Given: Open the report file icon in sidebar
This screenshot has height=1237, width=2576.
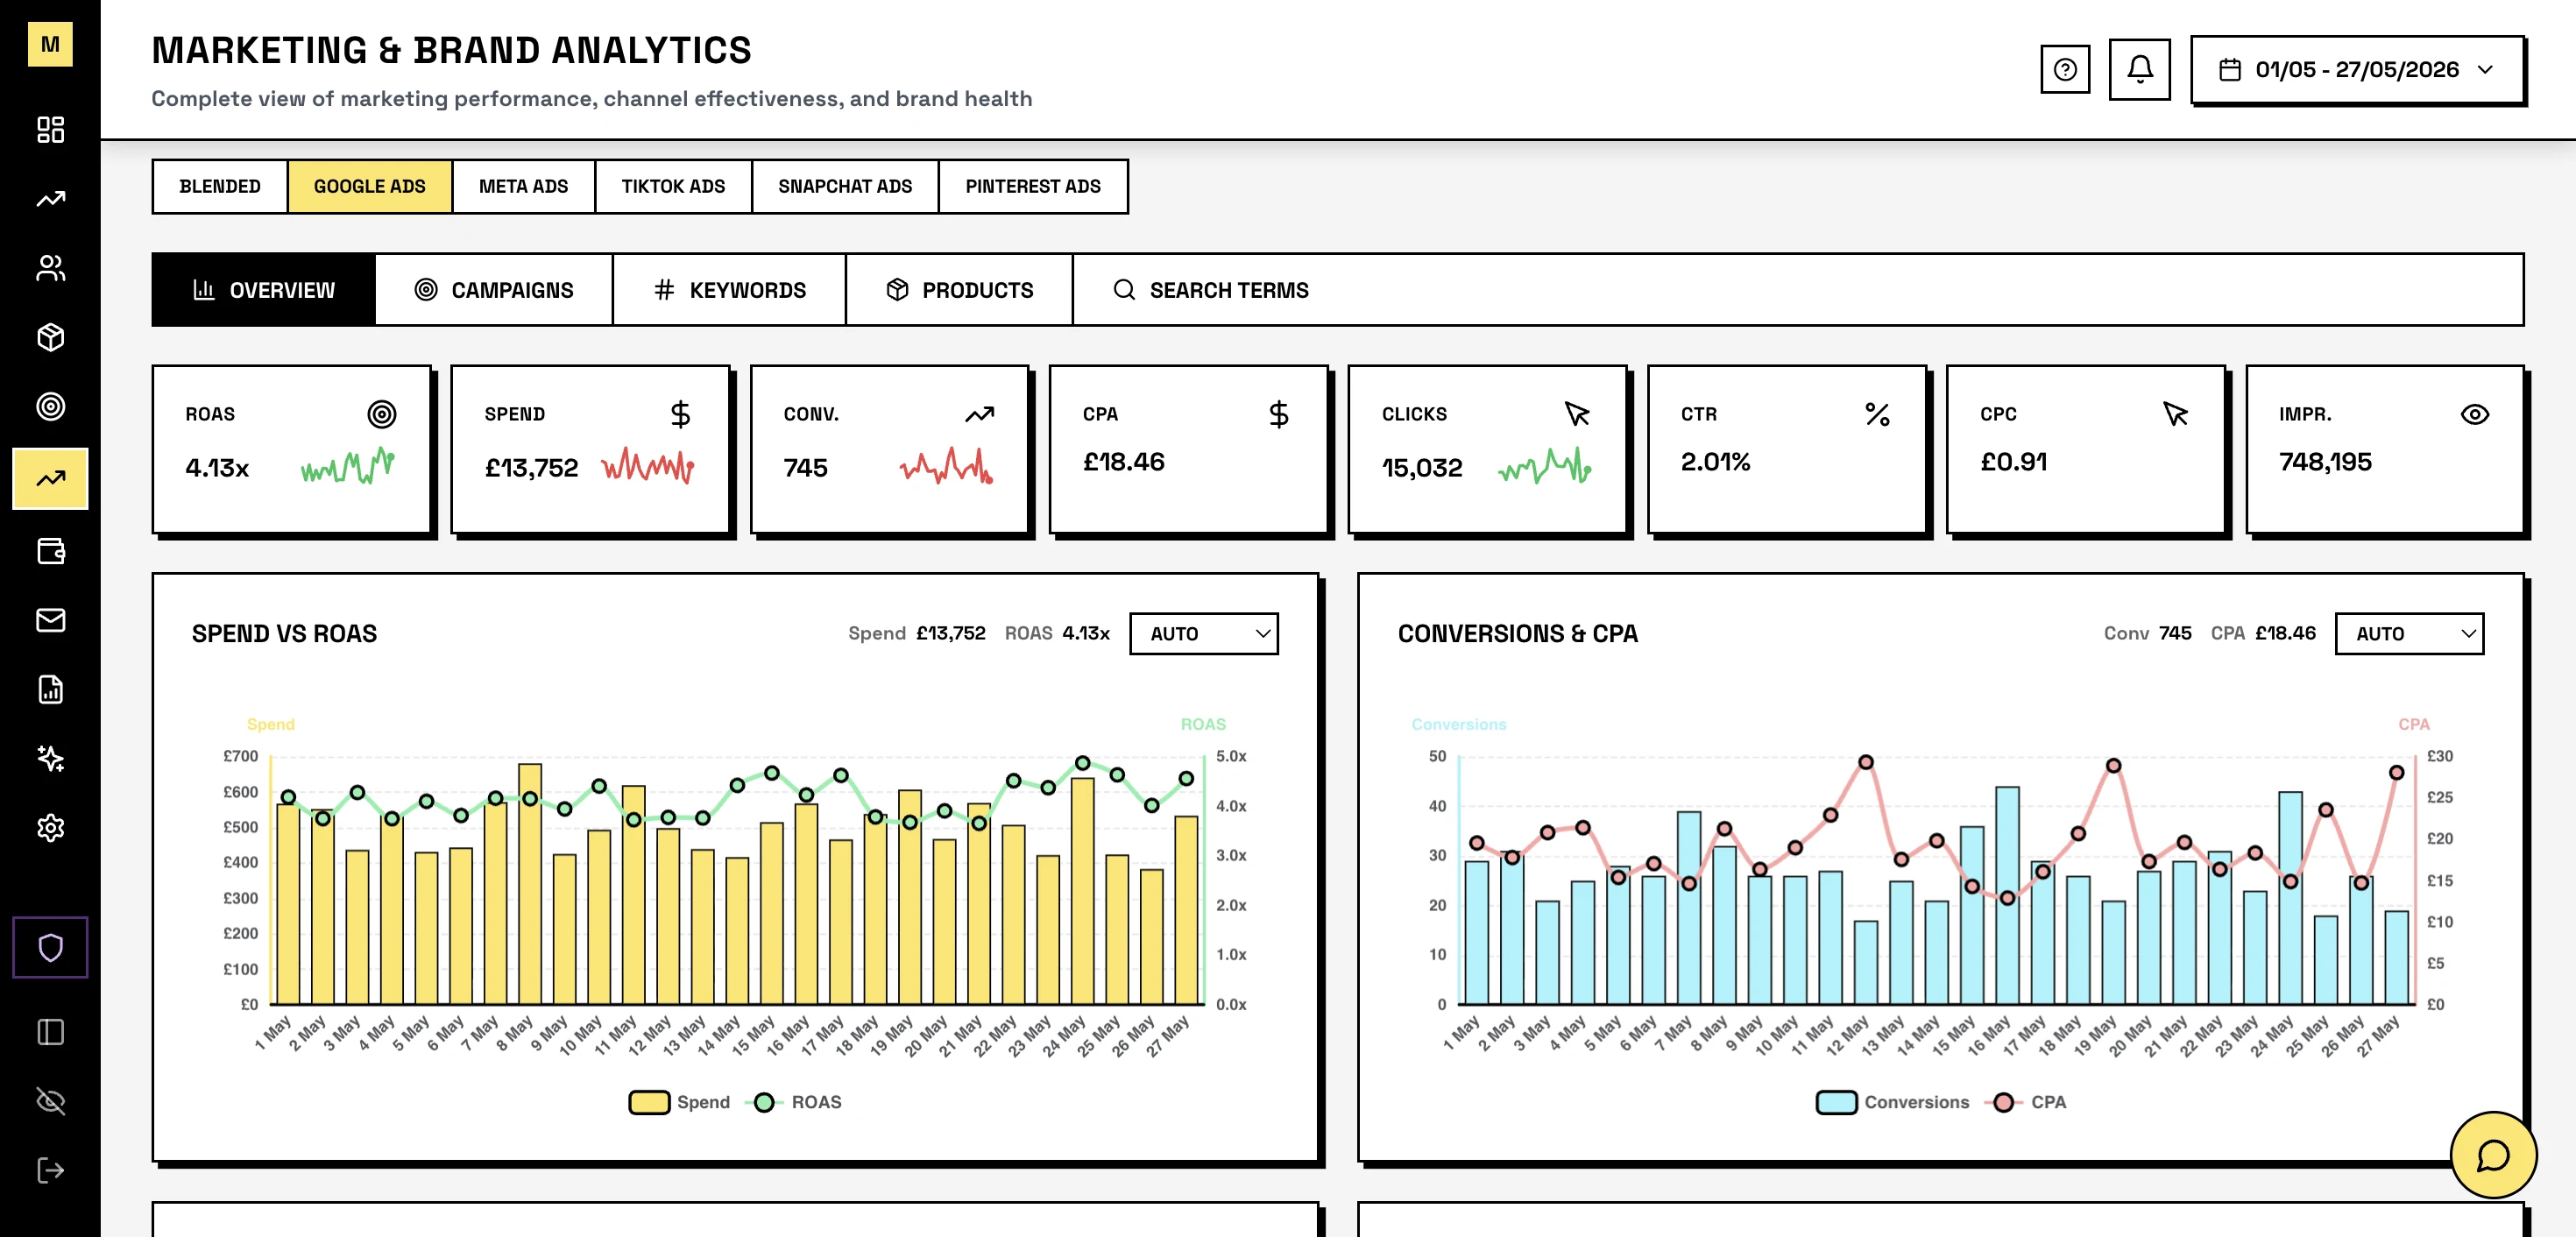Looking at the screenshot, I should 50,689.
